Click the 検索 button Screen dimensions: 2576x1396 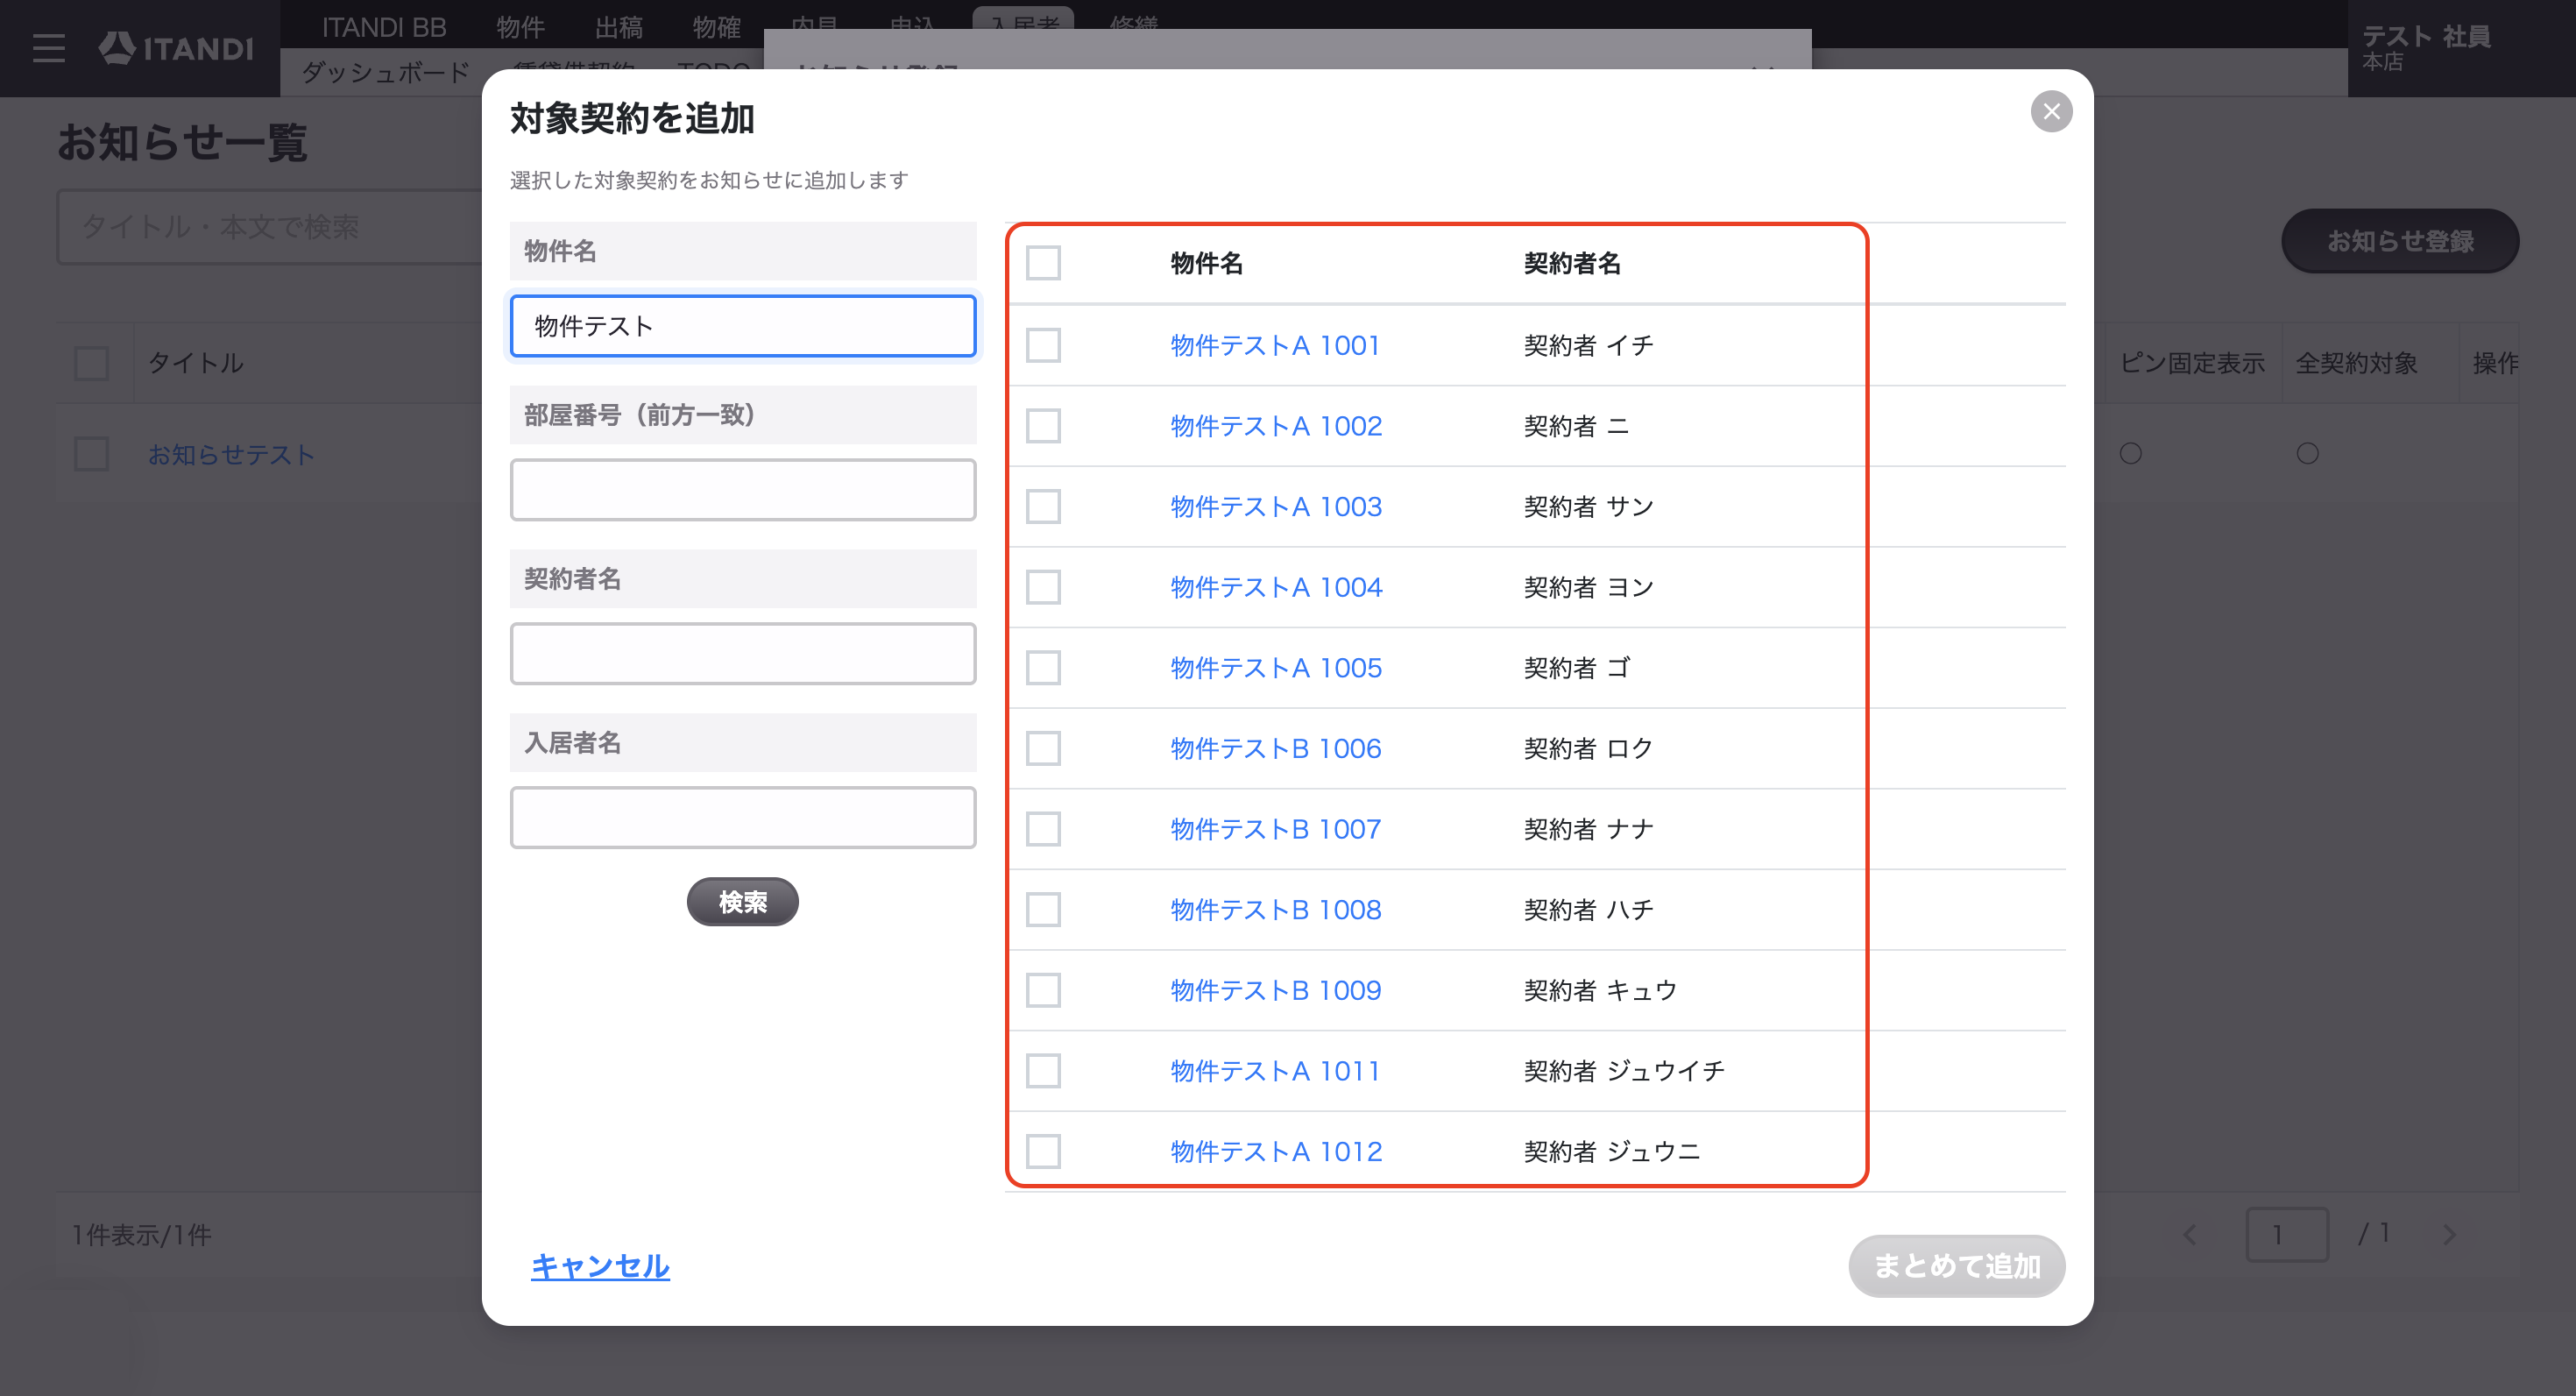742,902
